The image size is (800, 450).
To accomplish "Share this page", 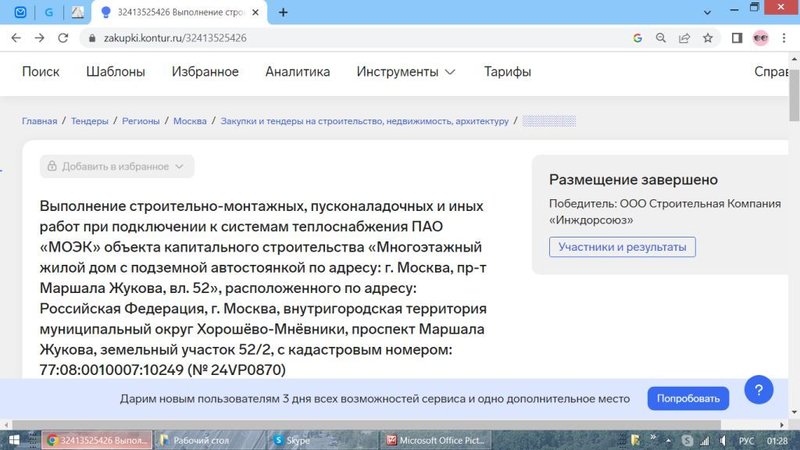I will coord(684,38).
